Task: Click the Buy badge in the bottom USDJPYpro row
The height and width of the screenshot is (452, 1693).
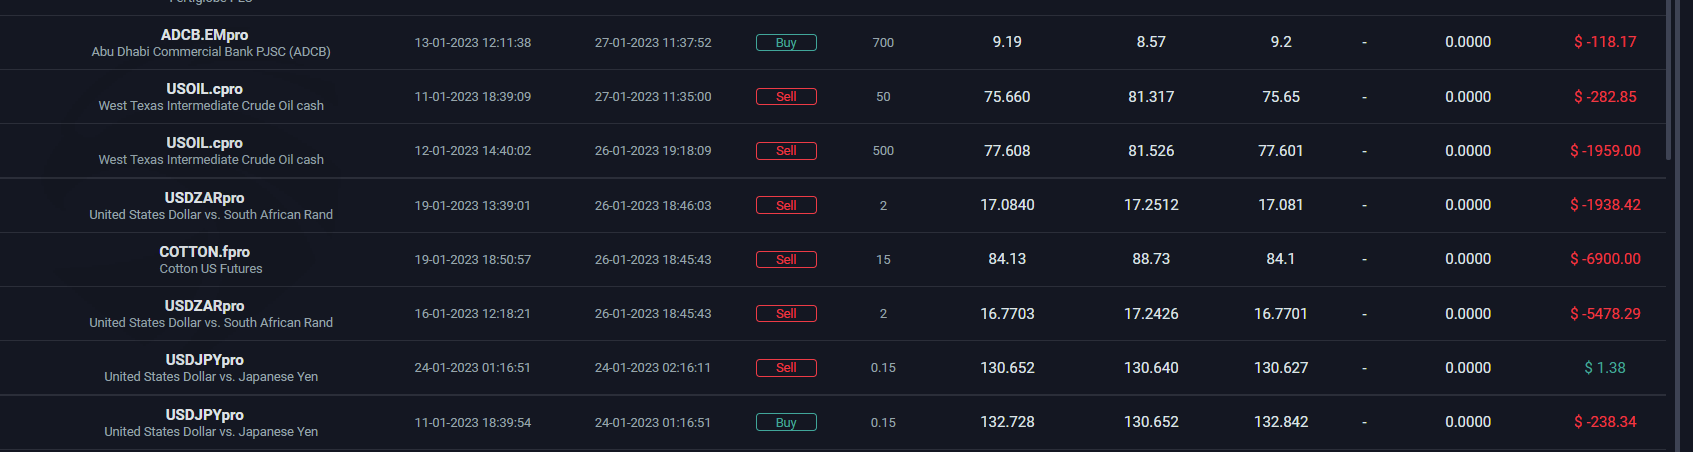Action: [x=786, y=422]
